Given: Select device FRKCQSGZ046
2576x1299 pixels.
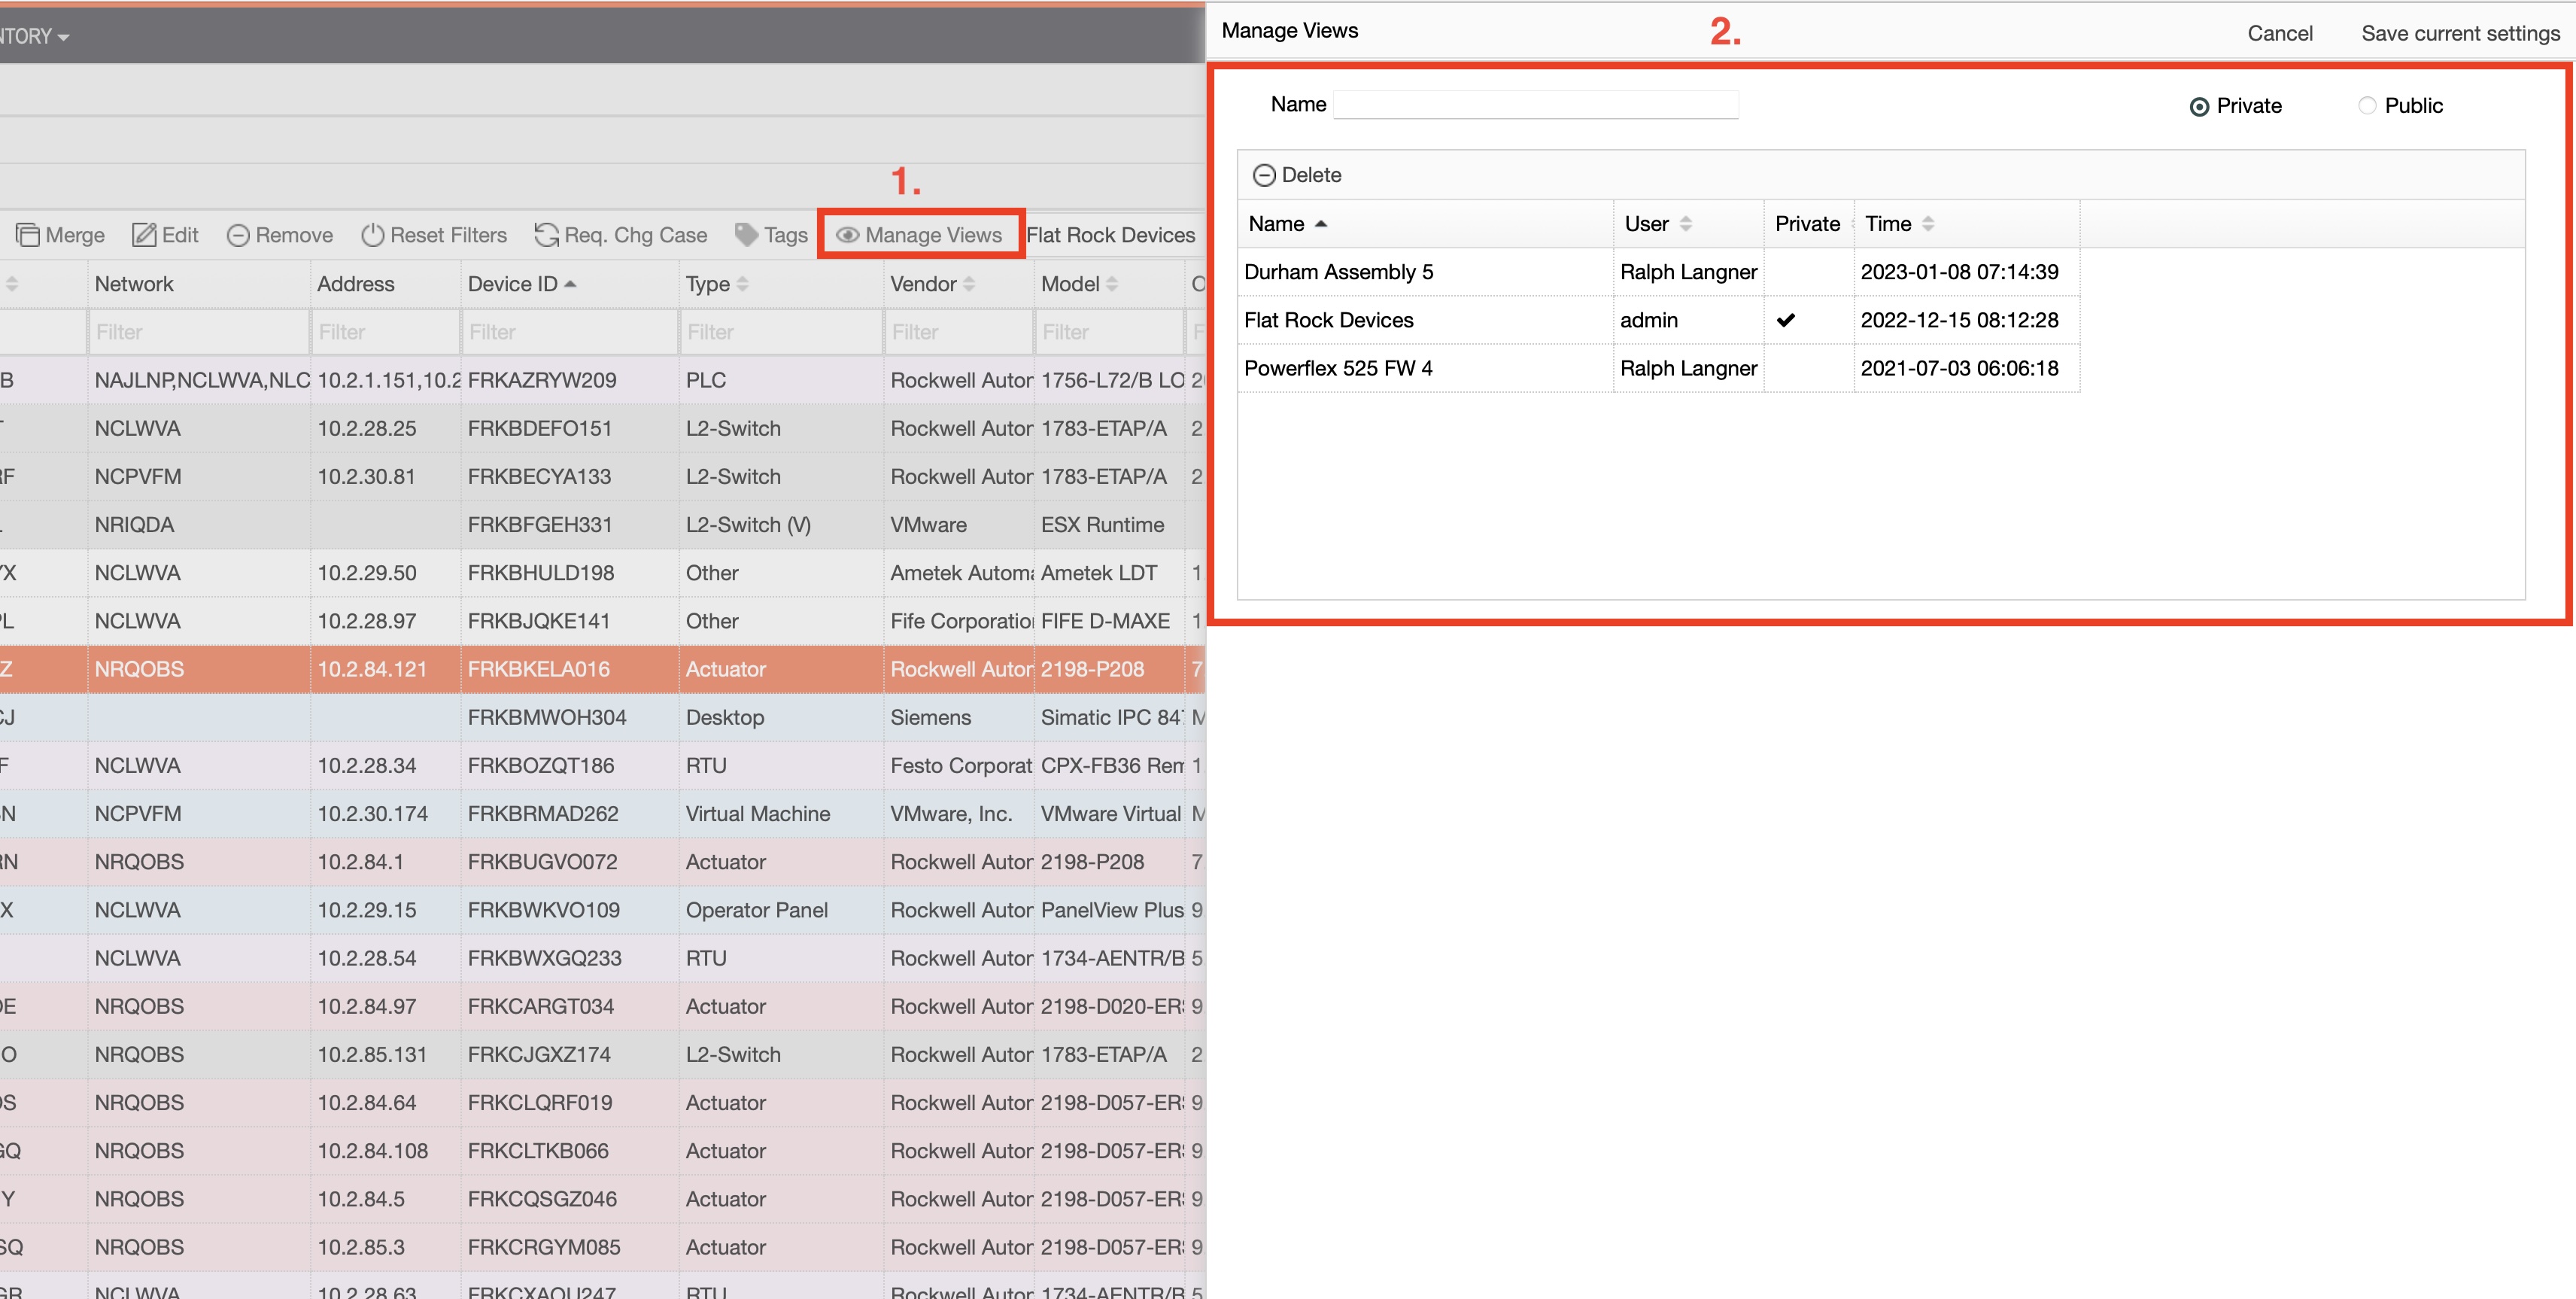Looking at the screenshot, I should [x=542, y=1199].
